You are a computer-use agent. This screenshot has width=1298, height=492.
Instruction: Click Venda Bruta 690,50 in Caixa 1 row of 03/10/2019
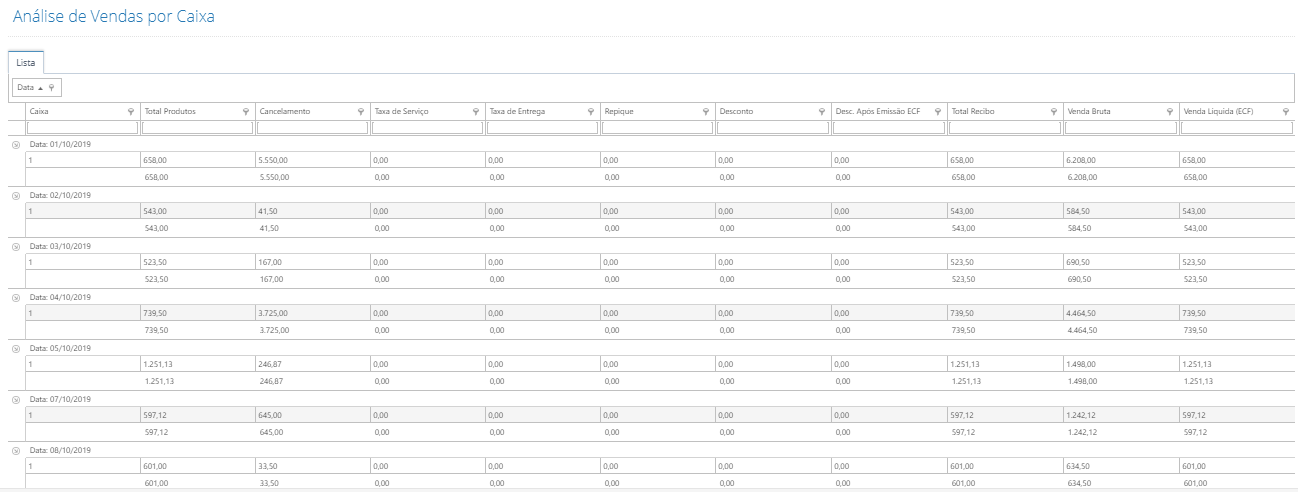1079,262
